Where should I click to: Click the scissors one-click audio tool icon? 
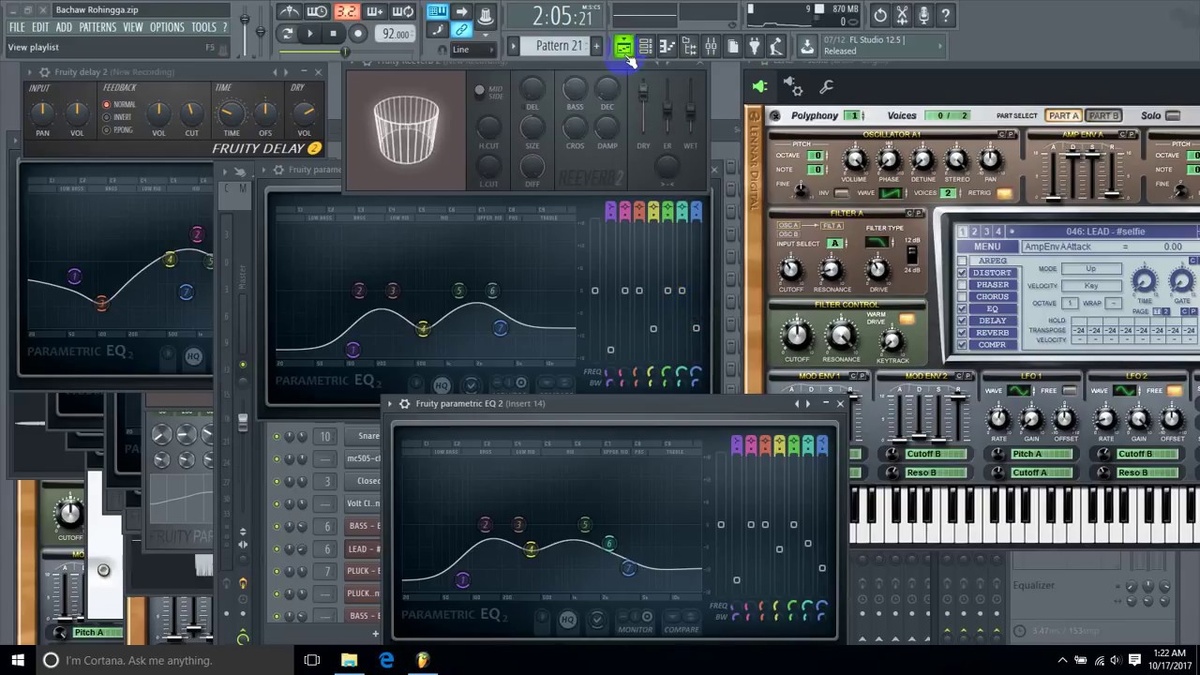point(902,15)
